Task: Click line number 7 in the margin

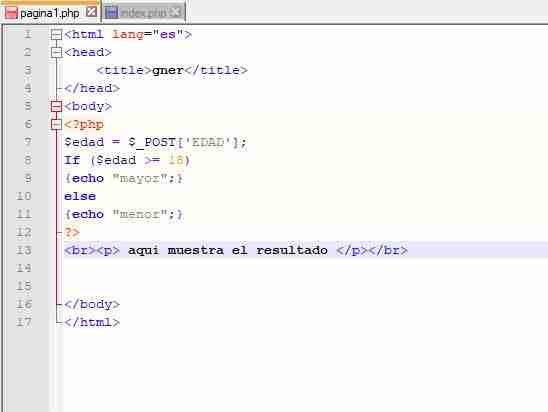Action: point(28,142)
